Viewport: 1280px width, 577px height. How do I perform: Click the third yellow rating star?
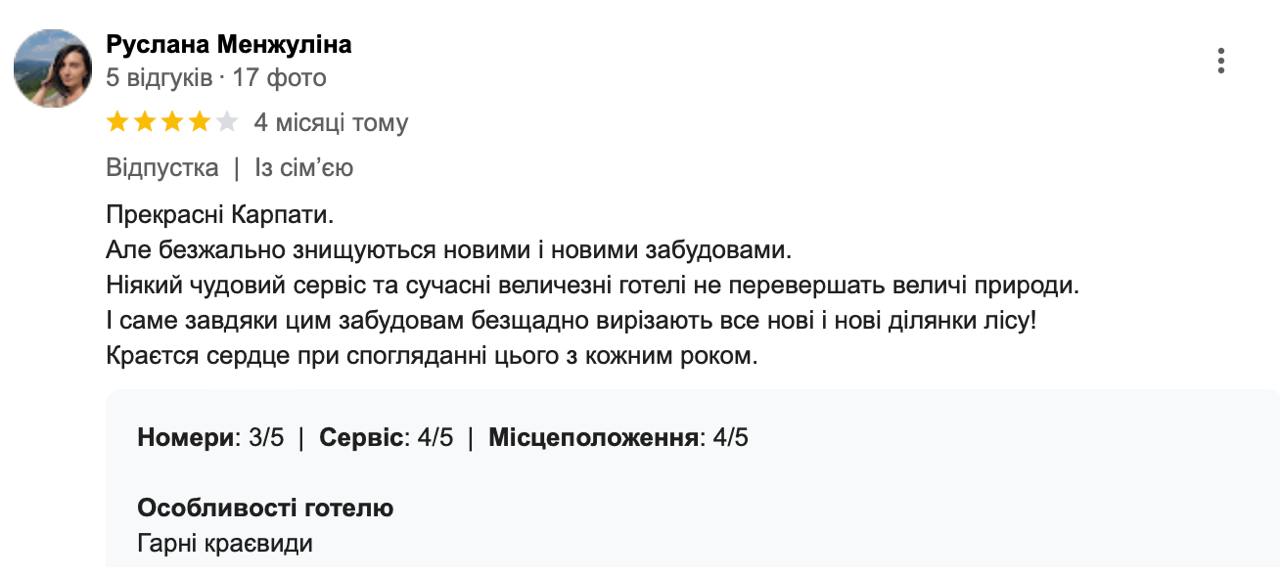tap(172, 123)
